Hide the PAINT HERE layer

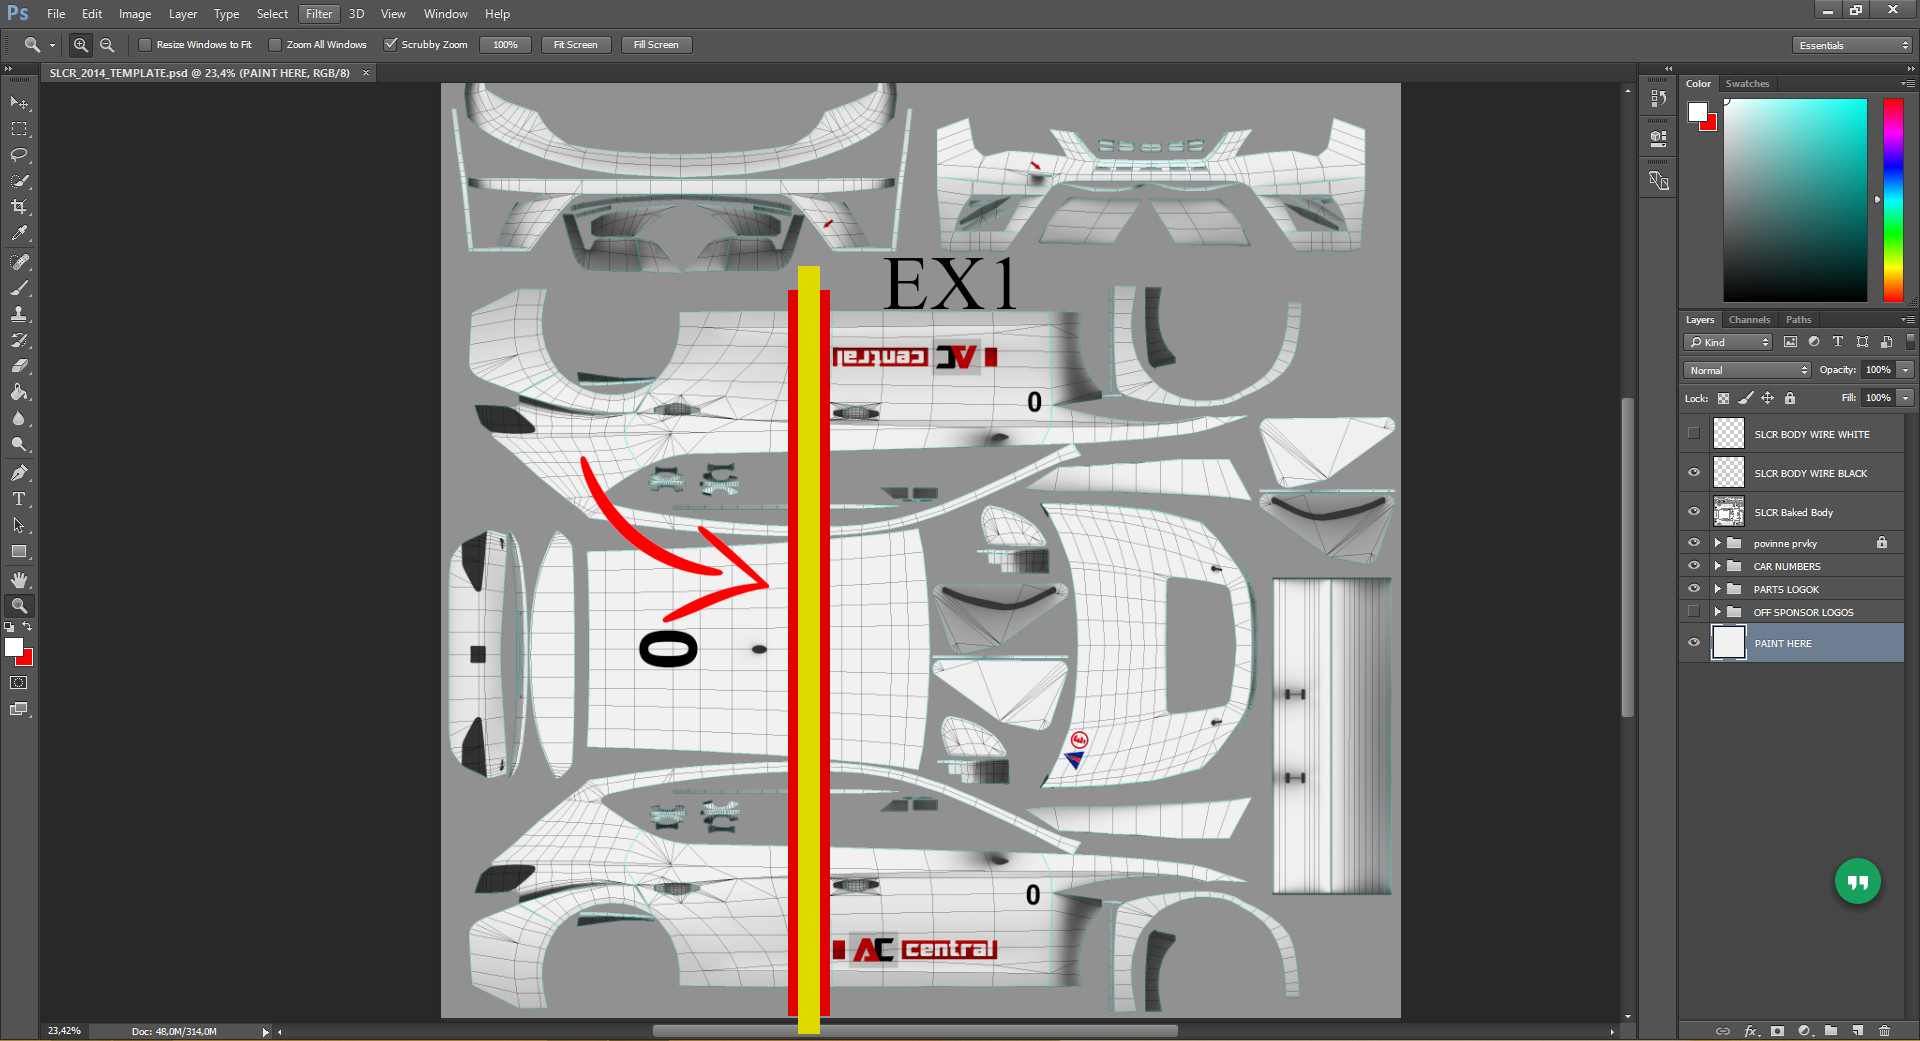pyautogui.click(x=1694, y=643)
